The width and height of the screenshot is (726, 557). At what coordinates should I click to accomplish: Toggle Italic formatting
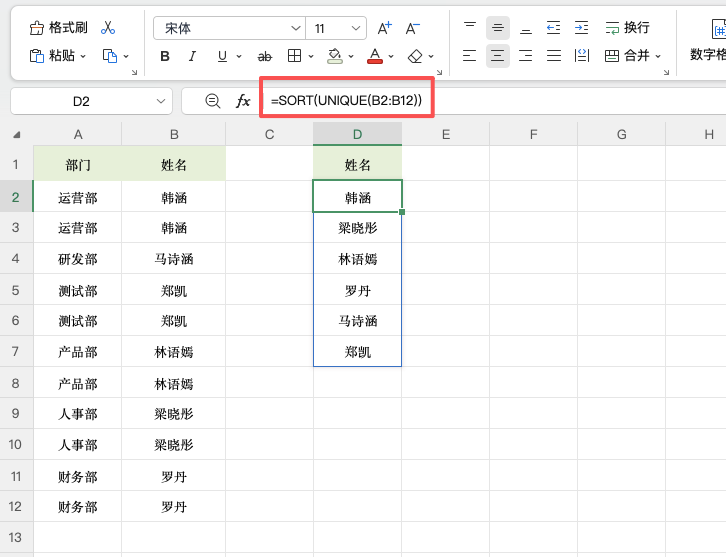(192, 56)
